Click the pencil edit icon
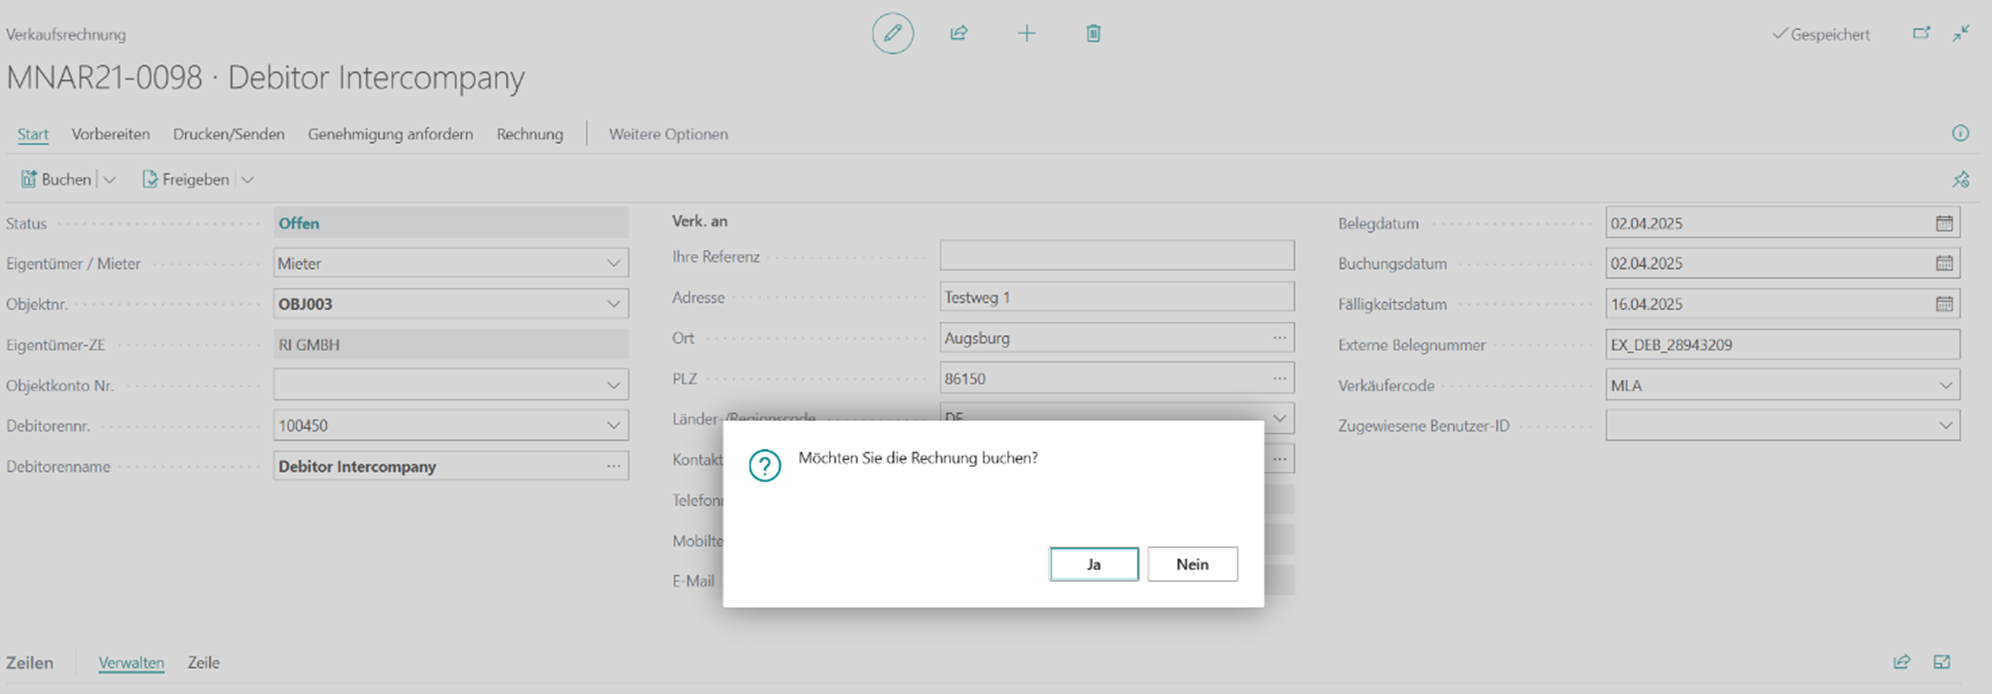Image resolution: width=1992 pixels, height=694 pixels. (892, 34)
